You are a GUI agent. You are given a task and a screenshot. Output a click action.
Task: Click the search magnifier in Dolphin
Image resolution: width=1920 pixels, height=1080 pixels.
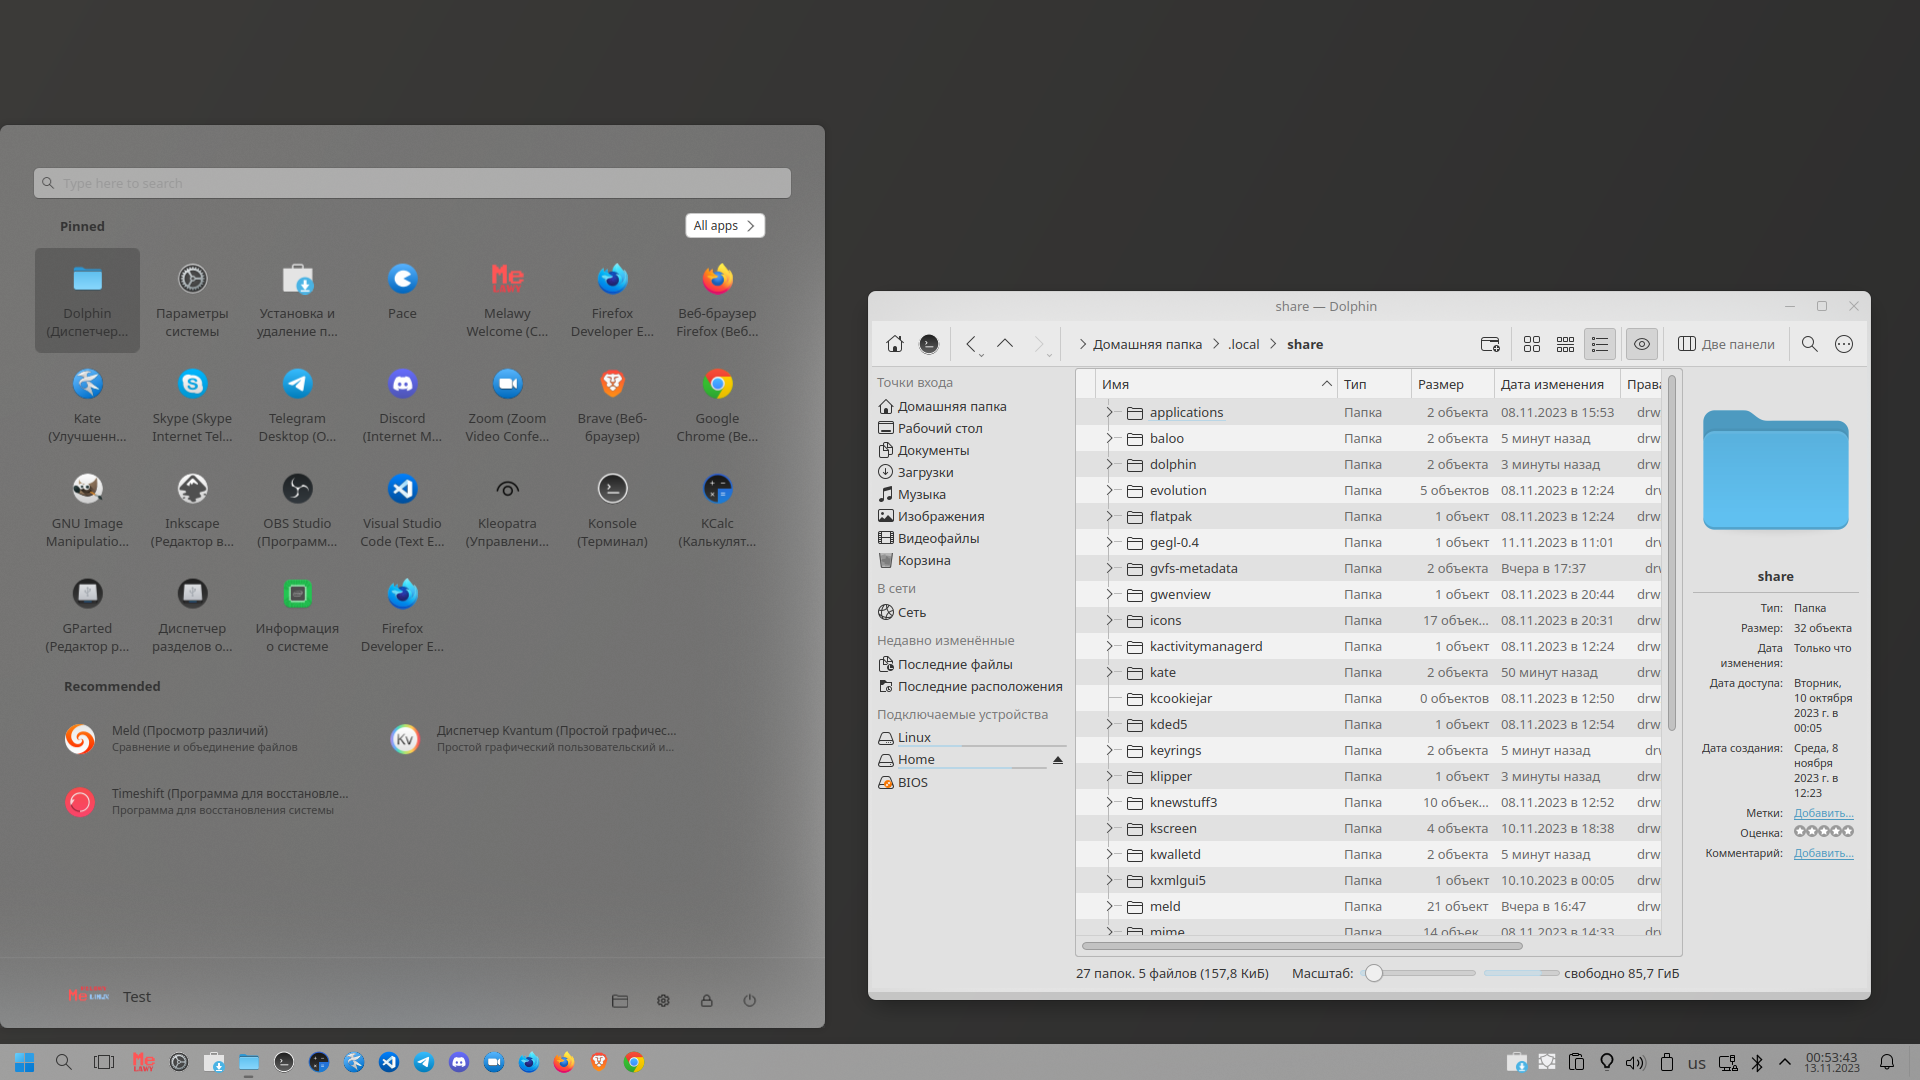tap(1809, 344)
